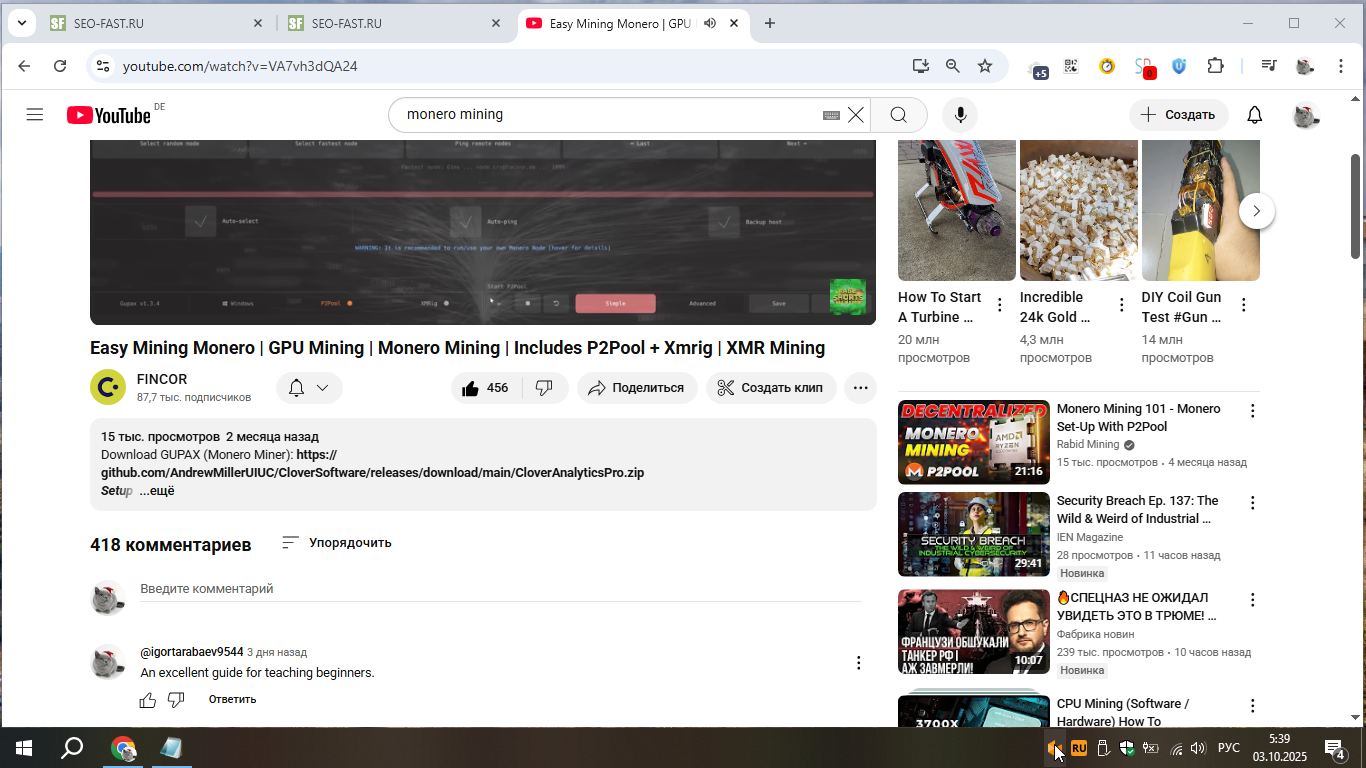Viewport: 1366px width, 768px height.
Task: Open the blue shield U extension
Action: tap(1179, 66)
